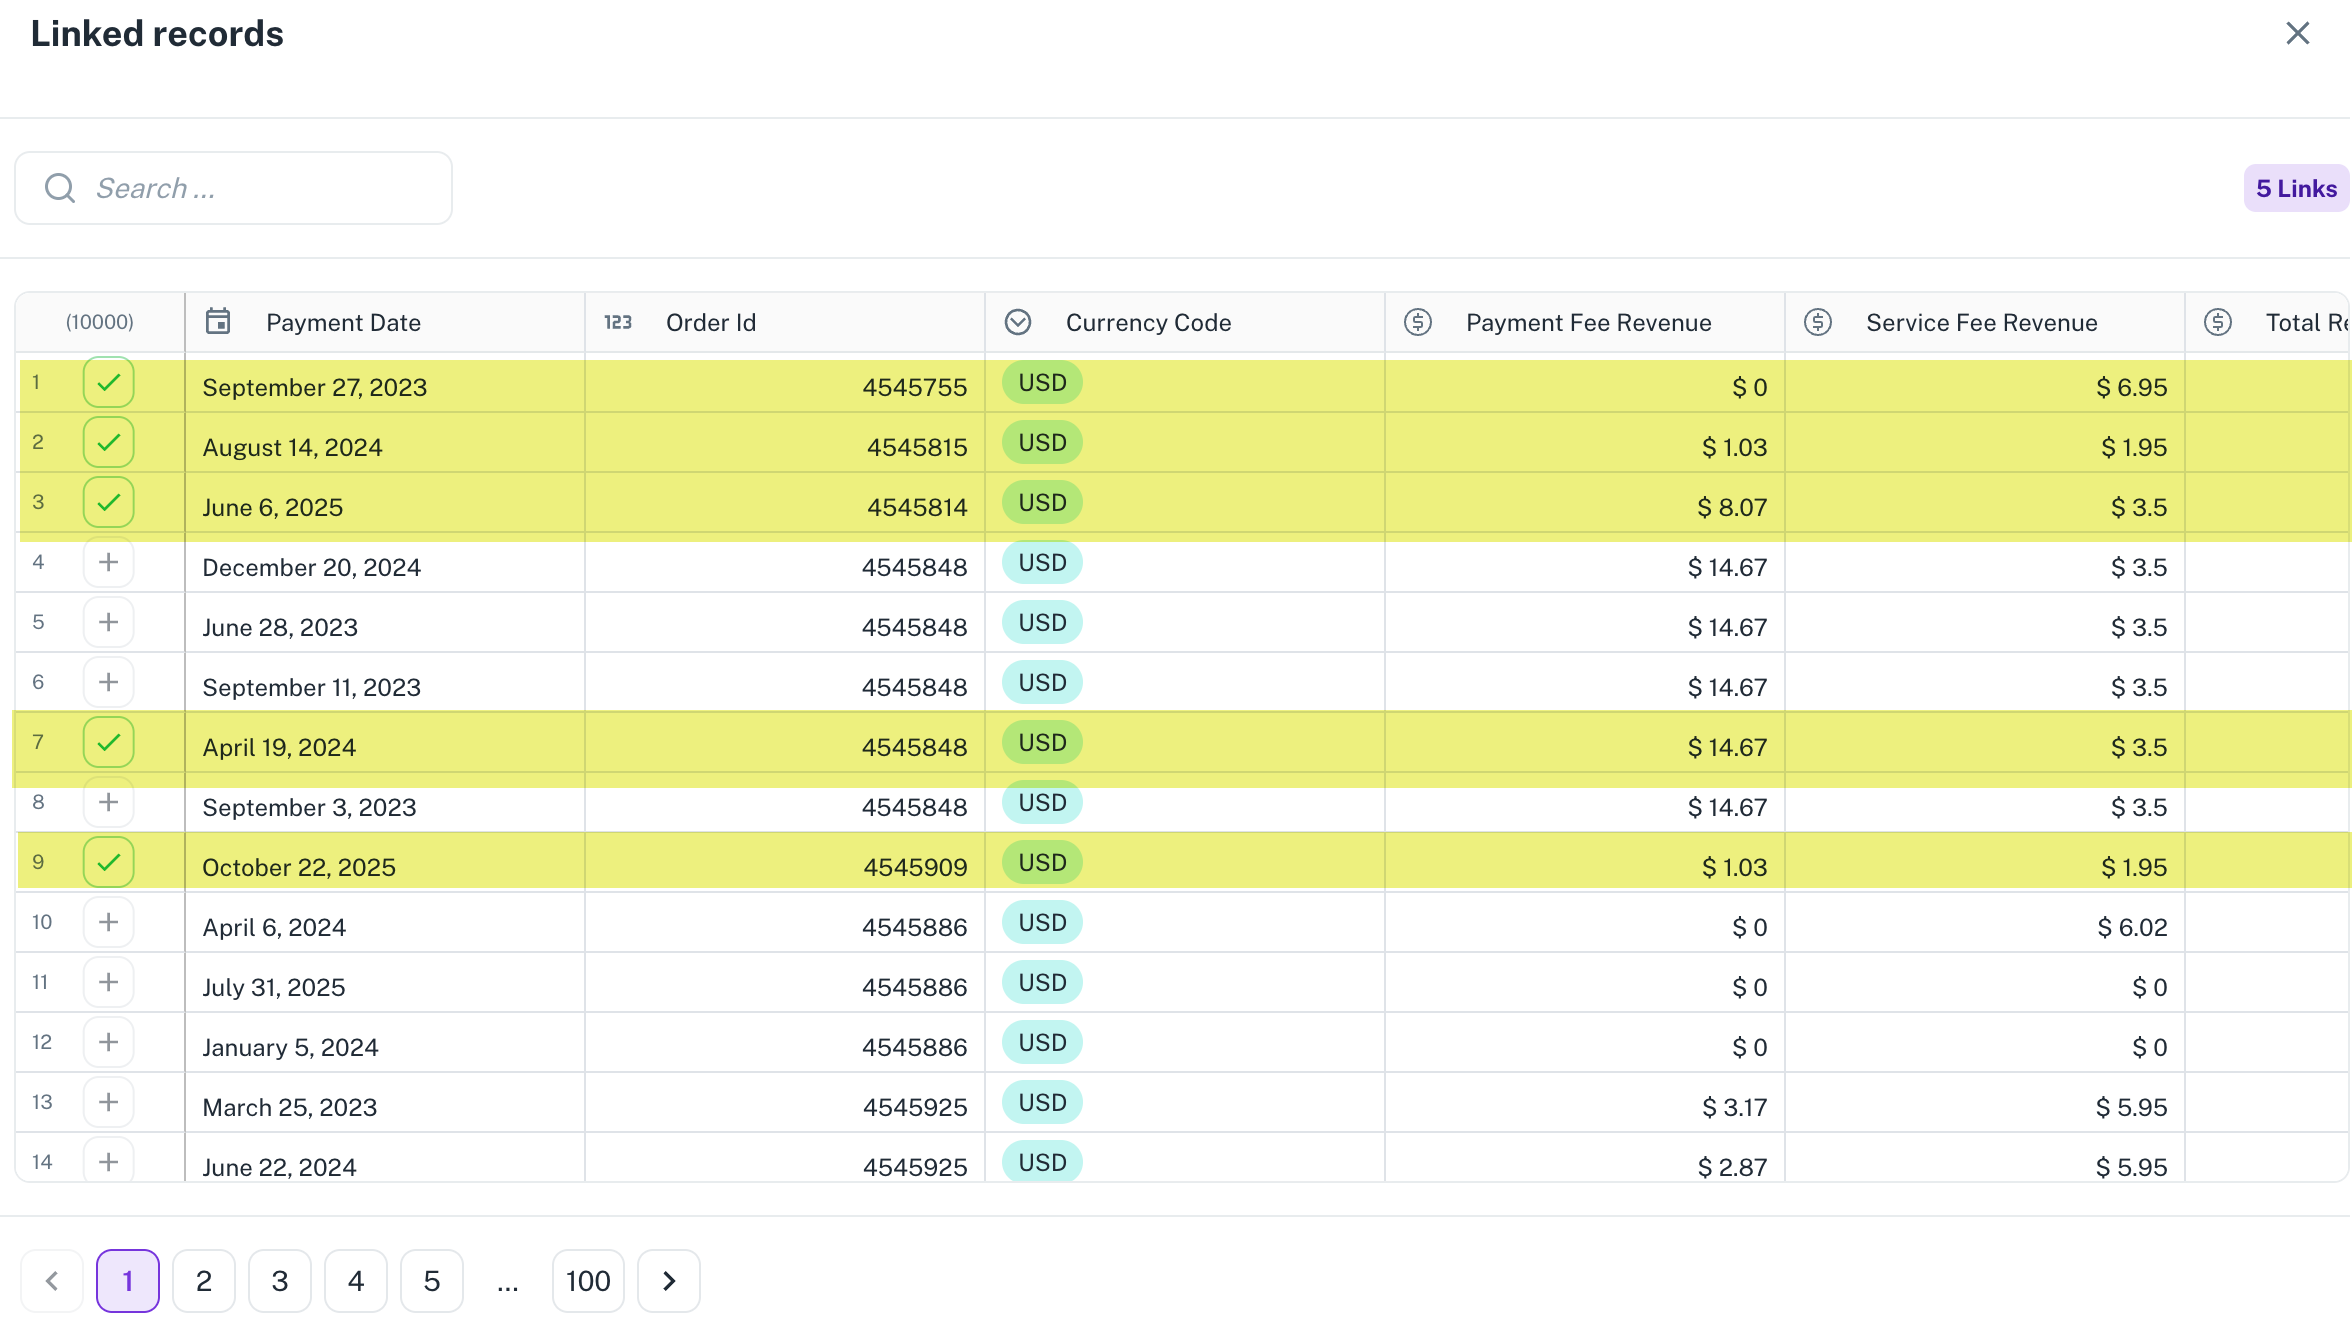The height and width of the screenshot is (1332, 2352).
Task: Link the June 22, 2024 record
Action: (x=109, y=1160)
